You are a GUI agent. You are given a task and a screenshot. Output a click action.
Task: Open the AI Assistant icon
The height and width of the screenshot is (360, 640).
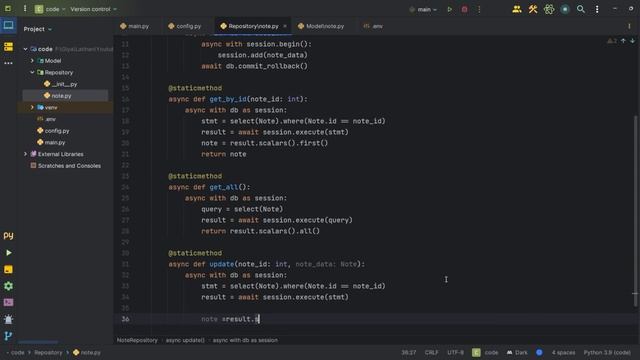click(x=549, y=9)
